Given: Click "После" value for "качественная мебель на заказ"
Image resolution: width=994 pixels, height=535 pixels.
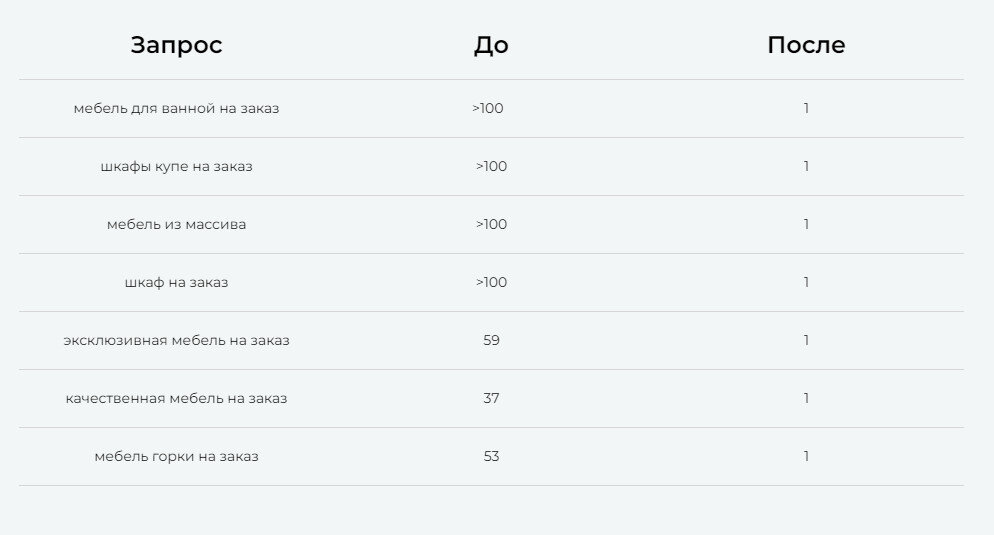Looking at the screenshot, I should [806, 398].
